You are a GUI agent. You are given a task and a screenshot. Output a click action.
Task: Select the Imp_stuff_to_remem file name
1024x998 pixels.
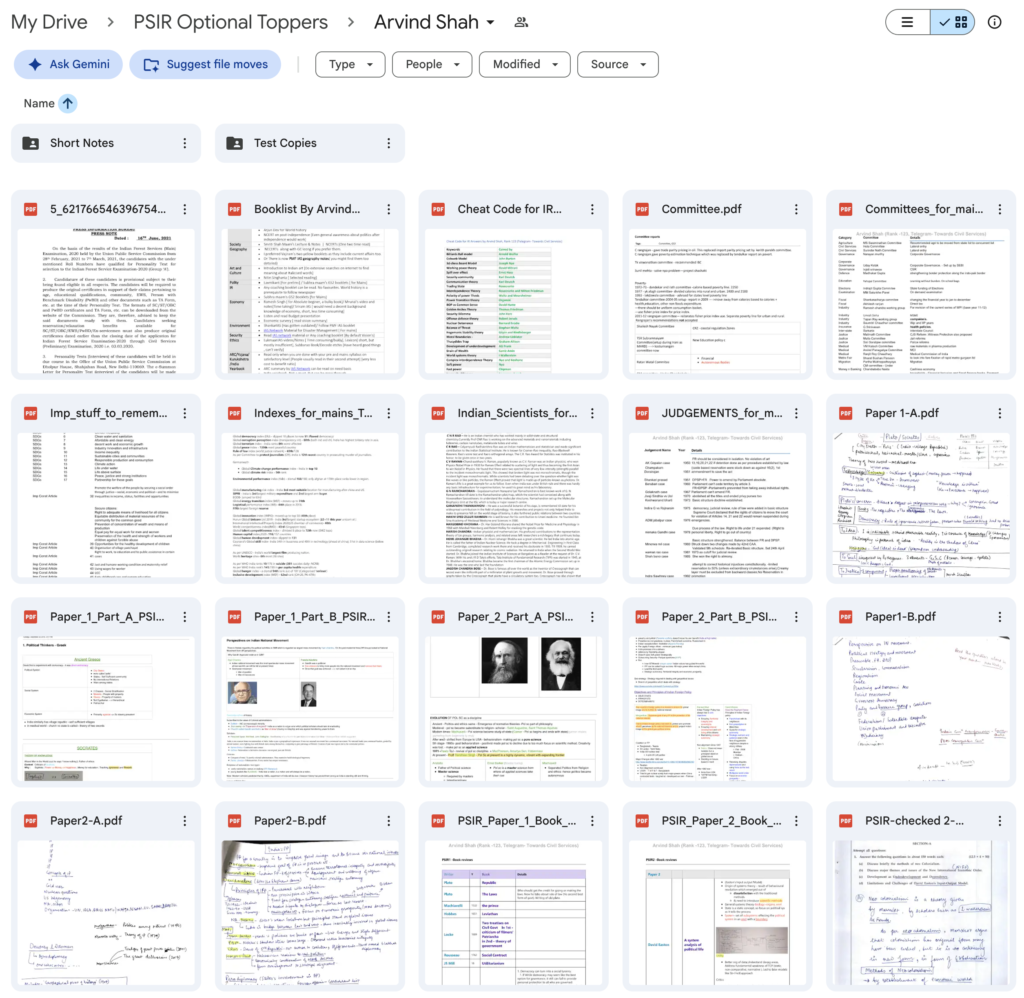coord(108,413)
